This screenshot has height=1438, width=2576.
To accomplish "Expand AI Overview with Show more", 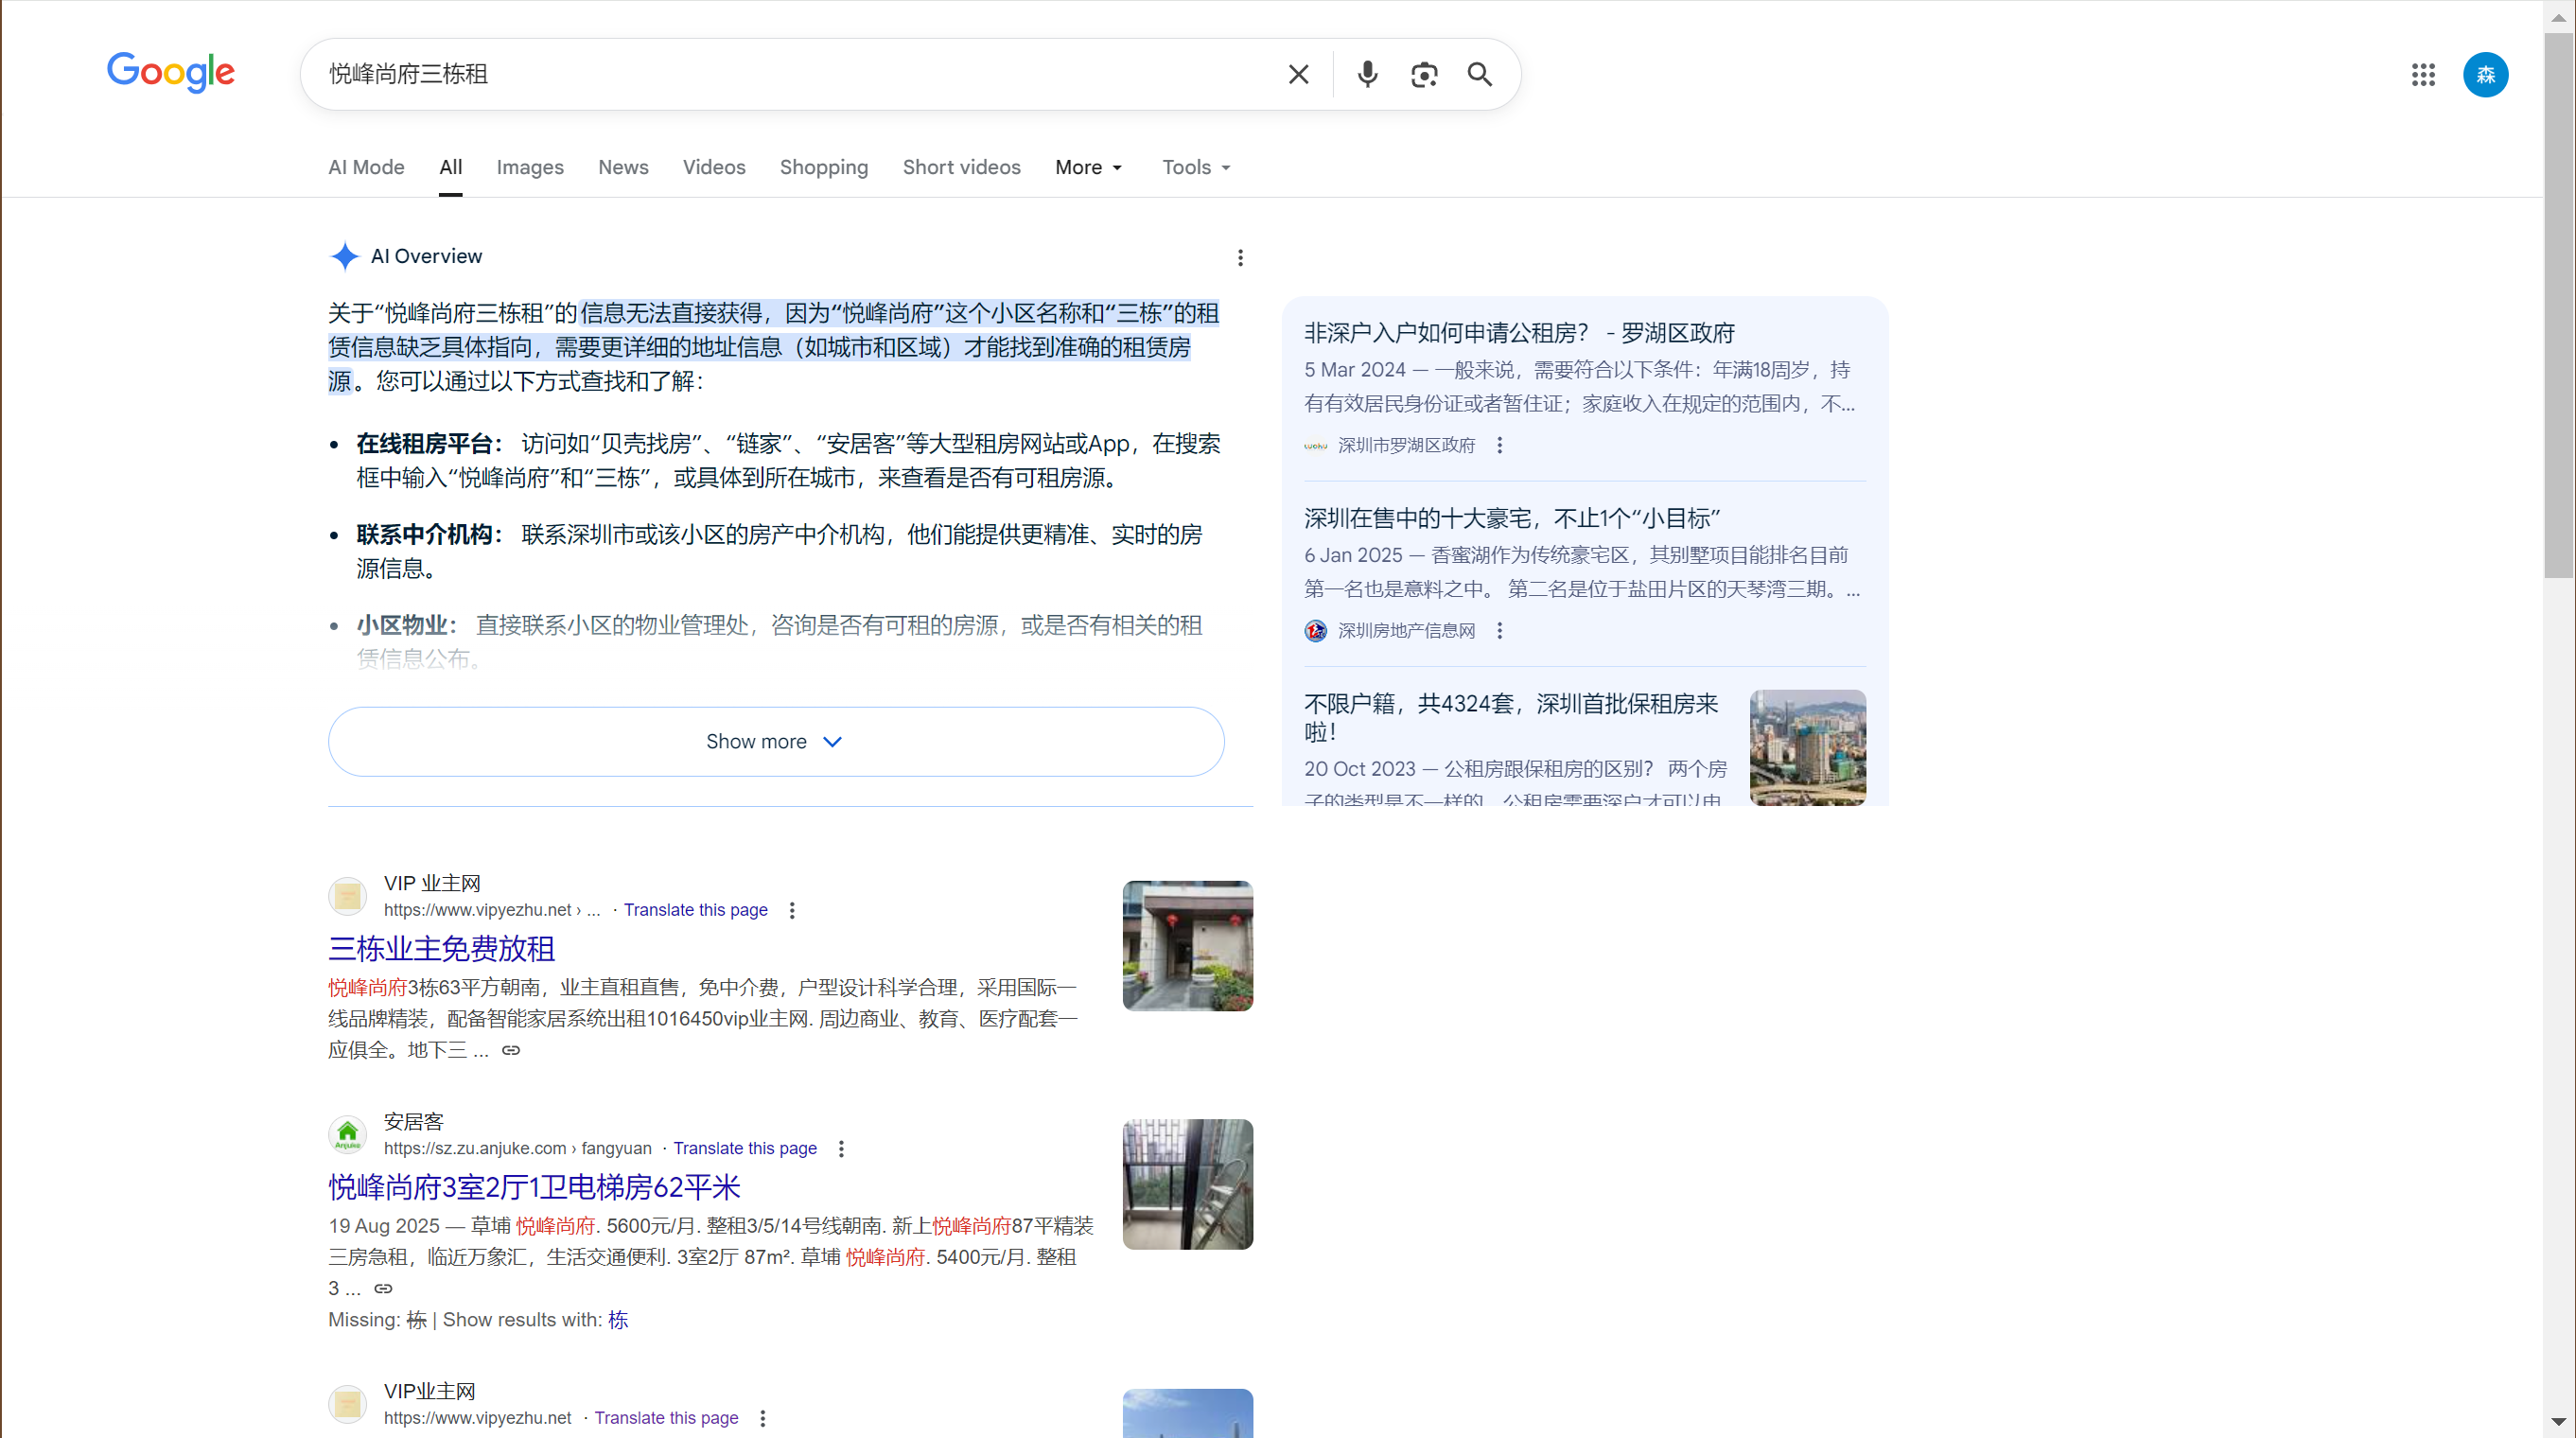I will (x=775, y=741).
